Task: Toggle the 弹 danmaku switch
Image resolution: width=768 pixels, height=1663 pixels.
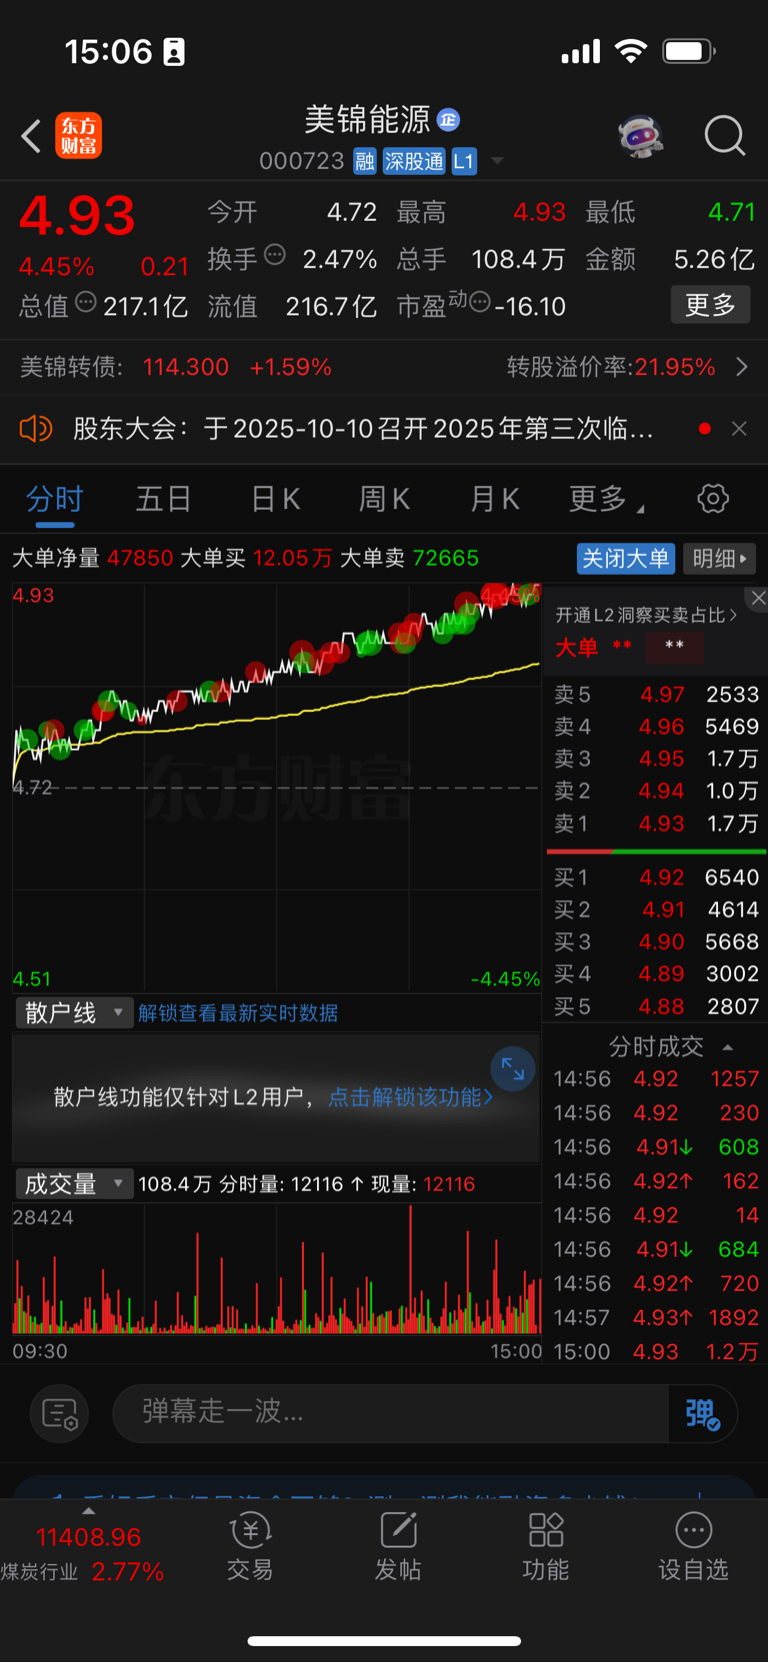Action: tap(702, 1413)
